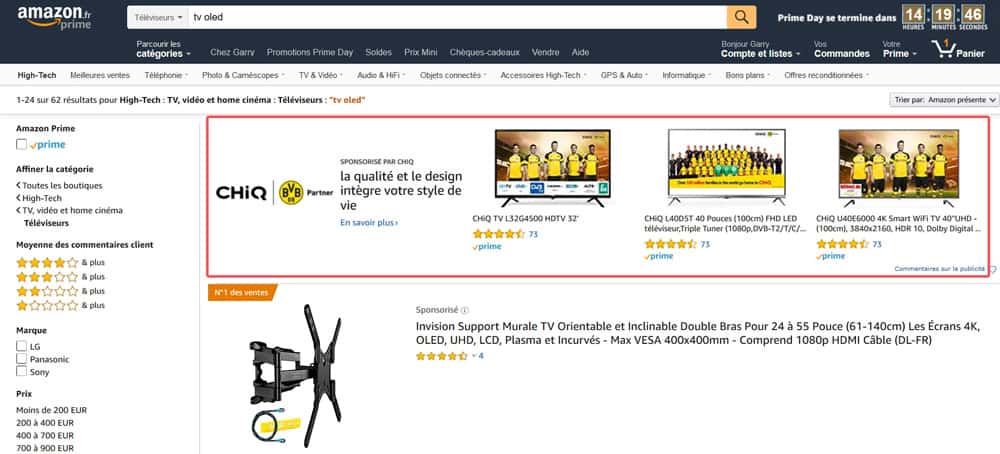The width and height of the screenshot is (1000, 454).
Task: Check the LG brand checkbox
Action: click(x=22, y=346)
